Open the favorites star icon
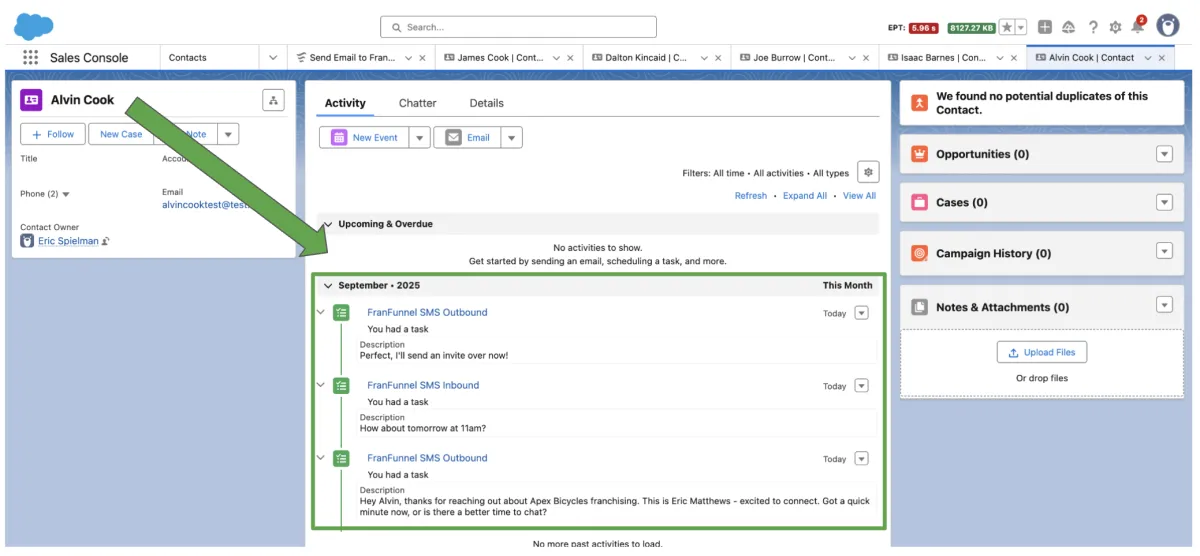1200x556 pixels. point(1007,27)
